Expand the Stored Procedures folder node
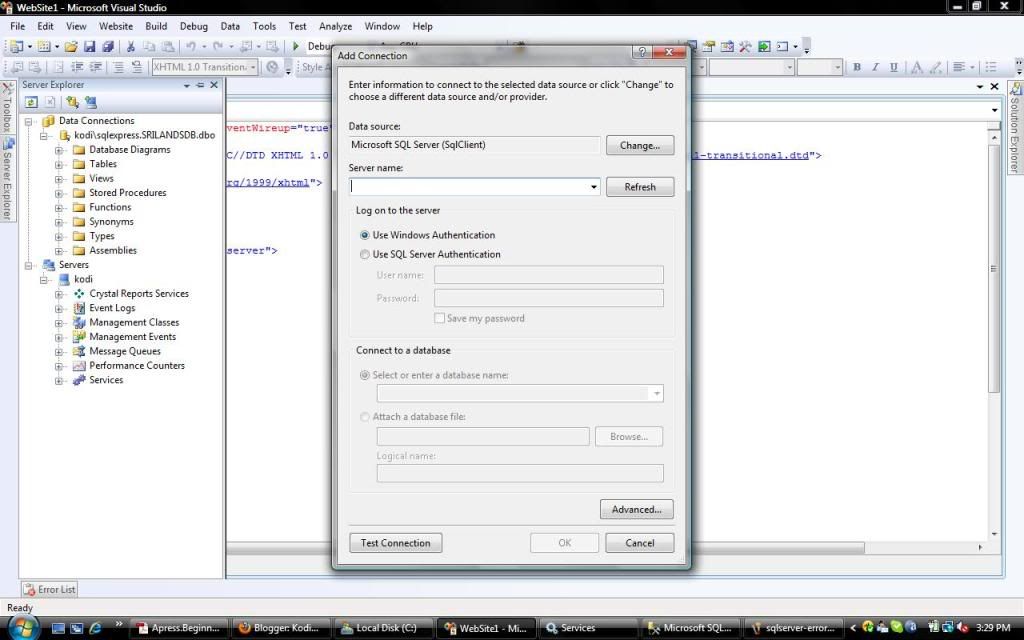The image size is (1024, 640). [x=59, y=193]
